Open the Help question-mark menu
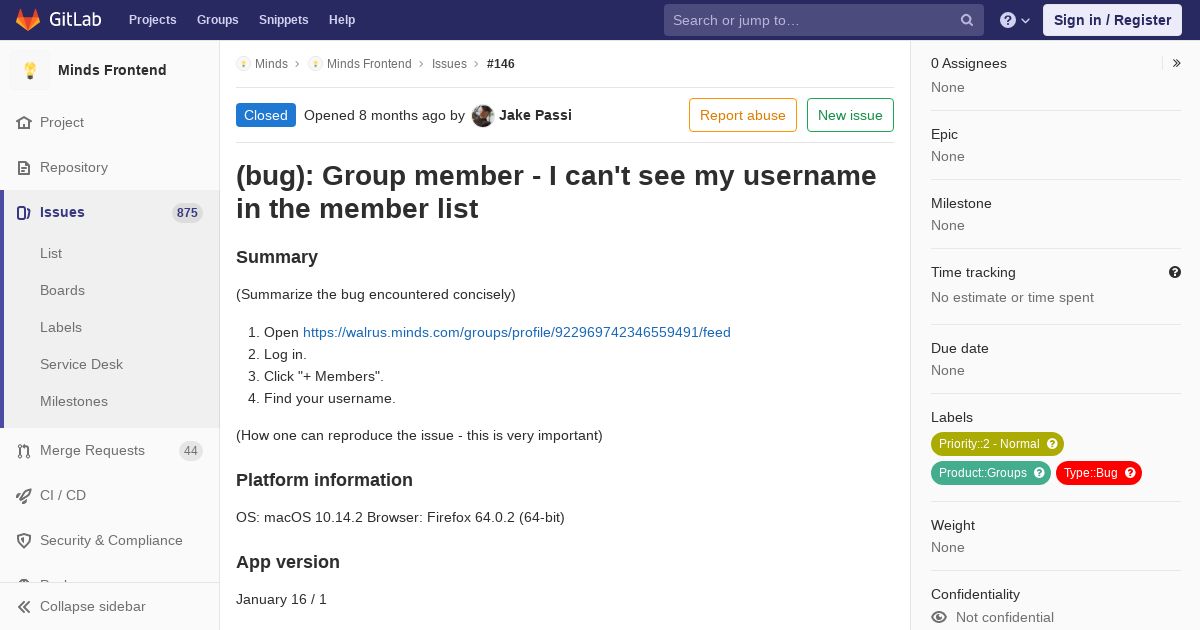Viewport: 1200px width, 630px height. 1015,20
